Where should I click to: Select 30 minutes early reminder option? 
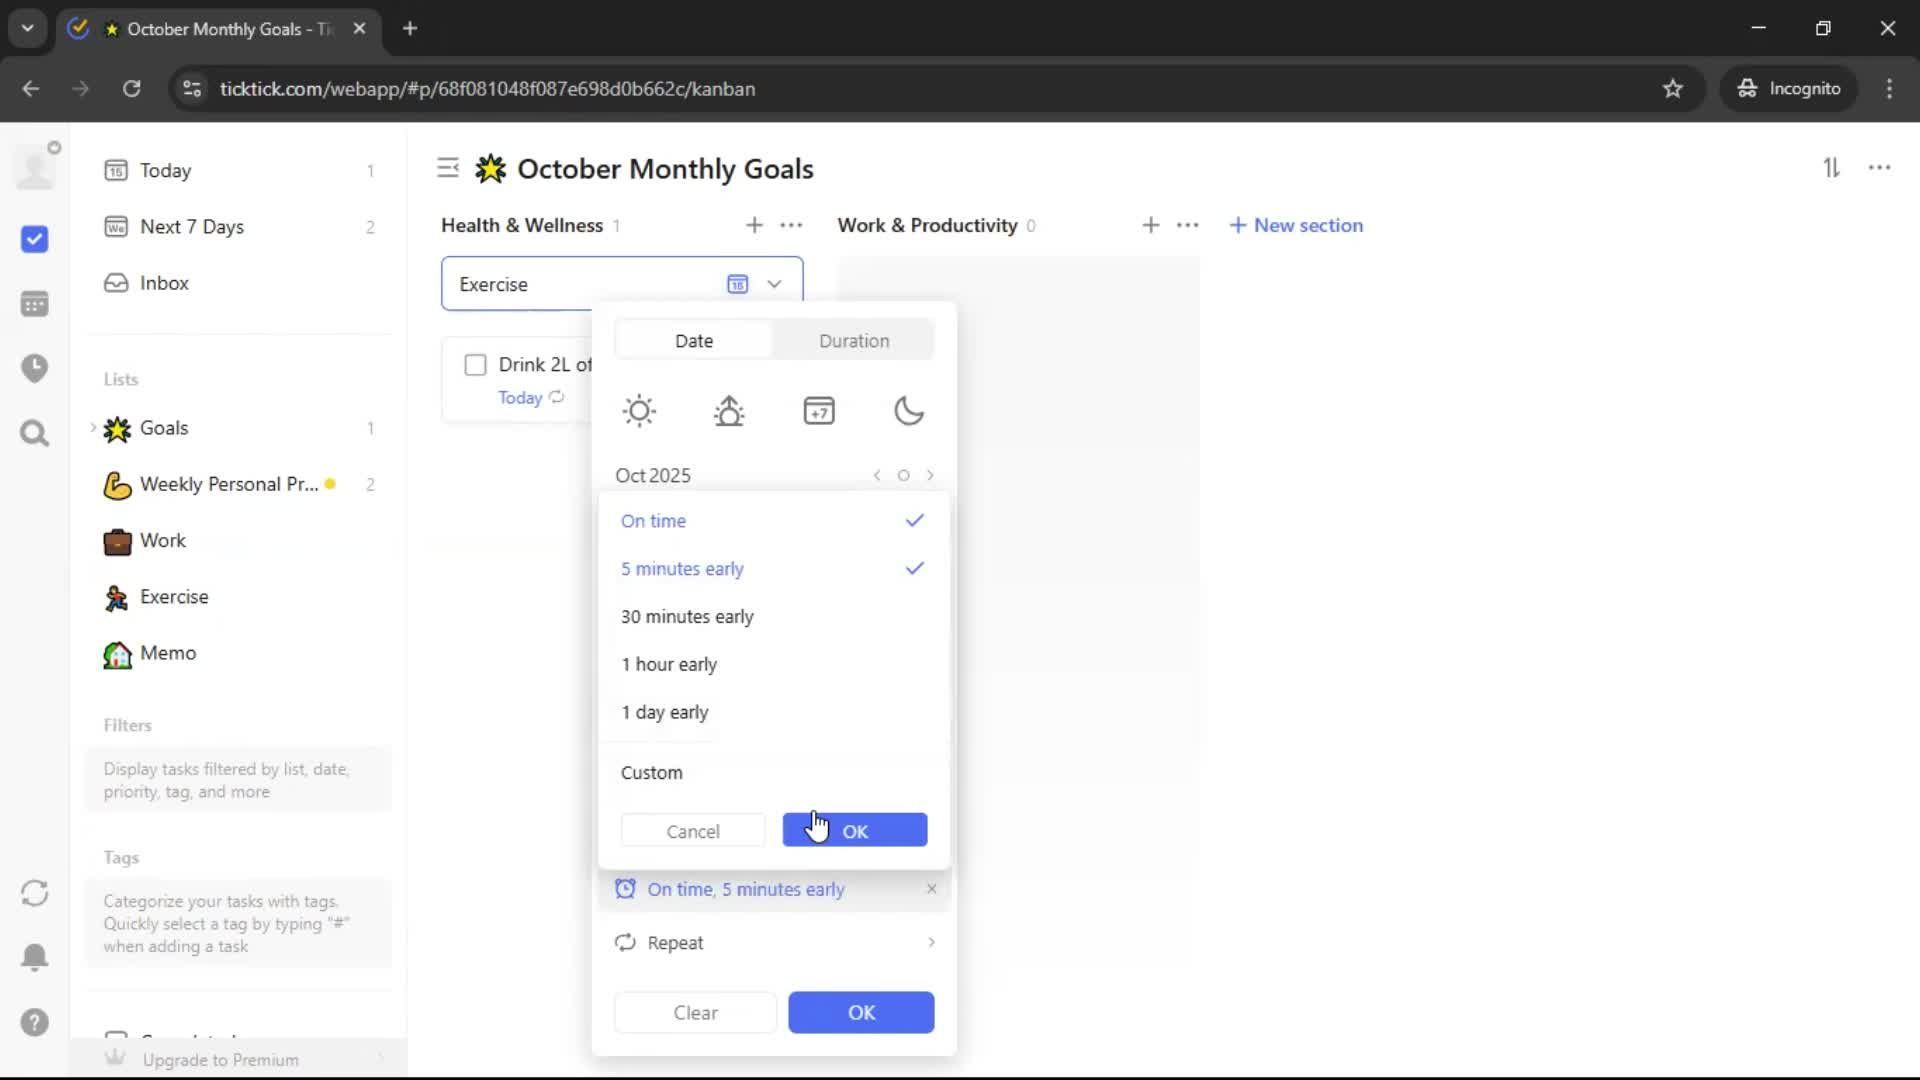click(x=687, y=617)
